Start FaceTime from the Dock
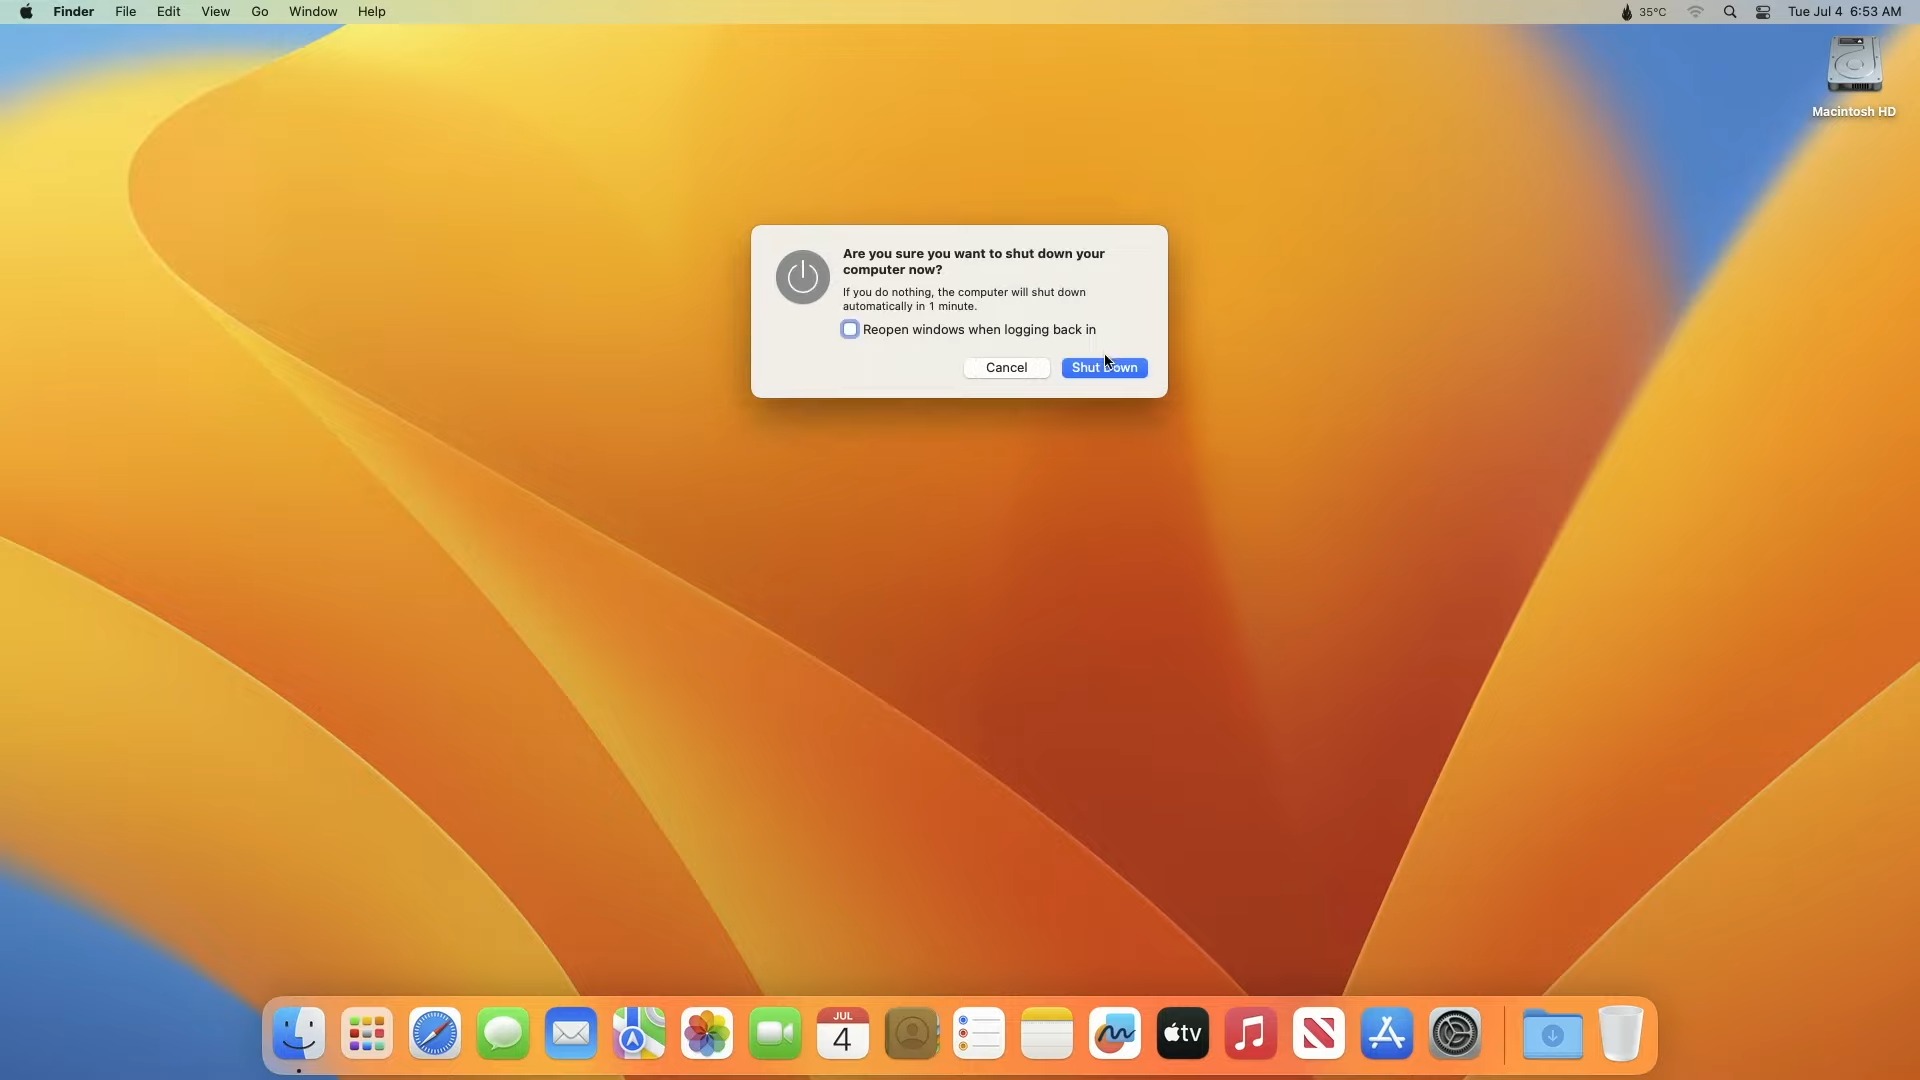1920x1080 pixels. pos(775,1033)
